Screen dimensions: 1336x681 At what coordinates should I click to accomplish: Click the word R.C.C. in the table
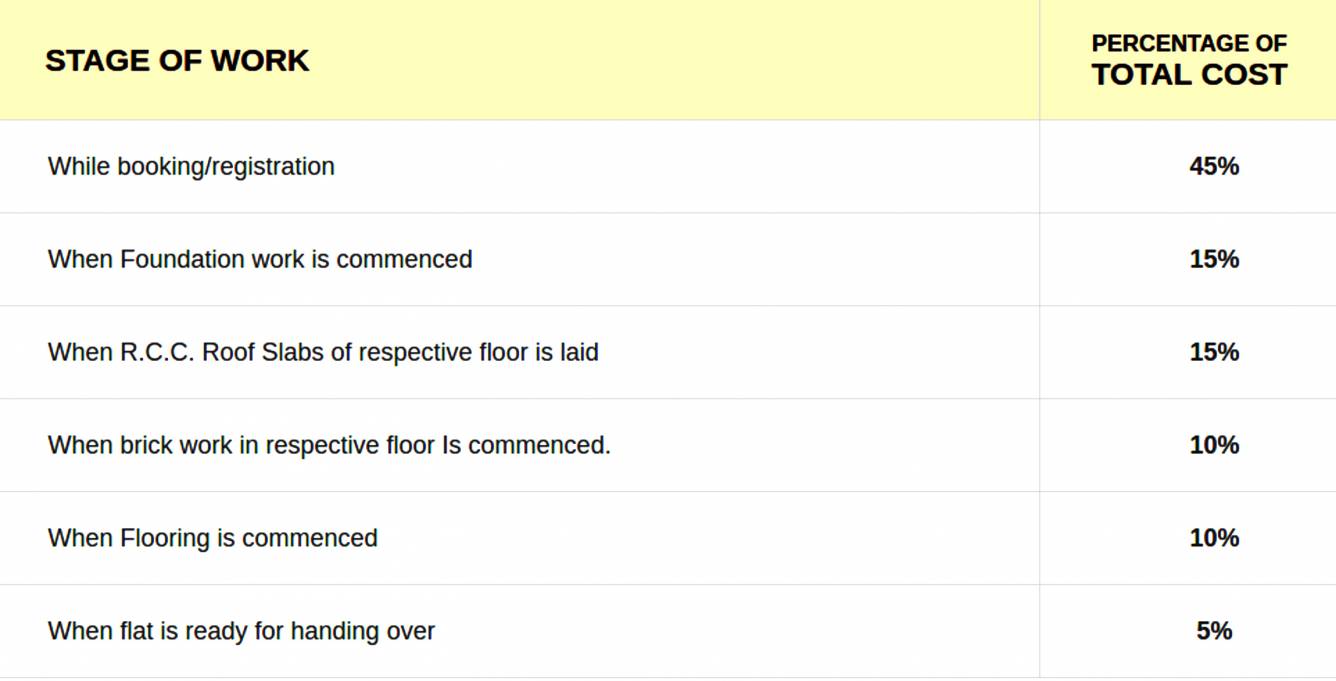[158, 352]
